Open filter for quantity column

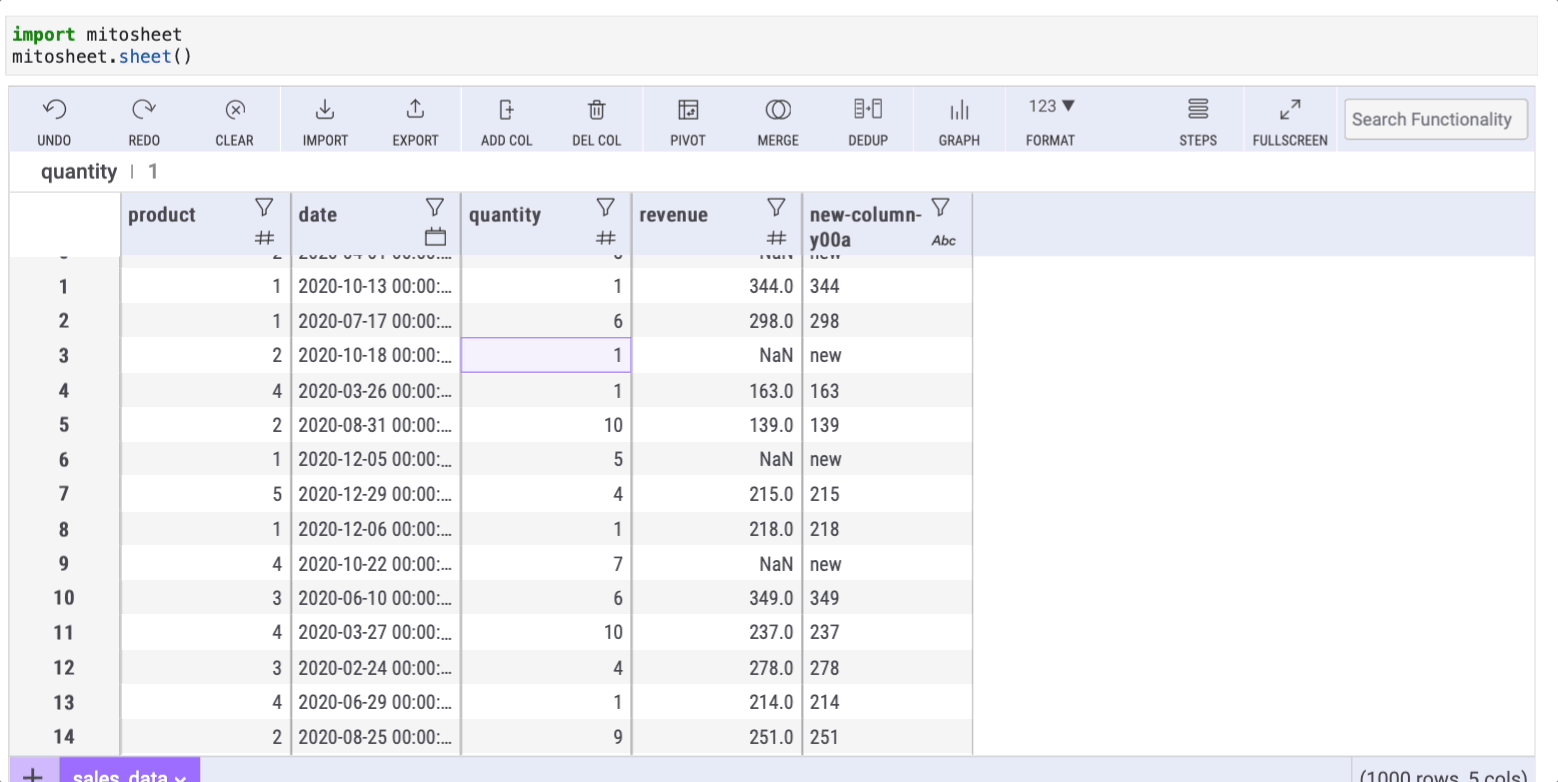(605, 207)
